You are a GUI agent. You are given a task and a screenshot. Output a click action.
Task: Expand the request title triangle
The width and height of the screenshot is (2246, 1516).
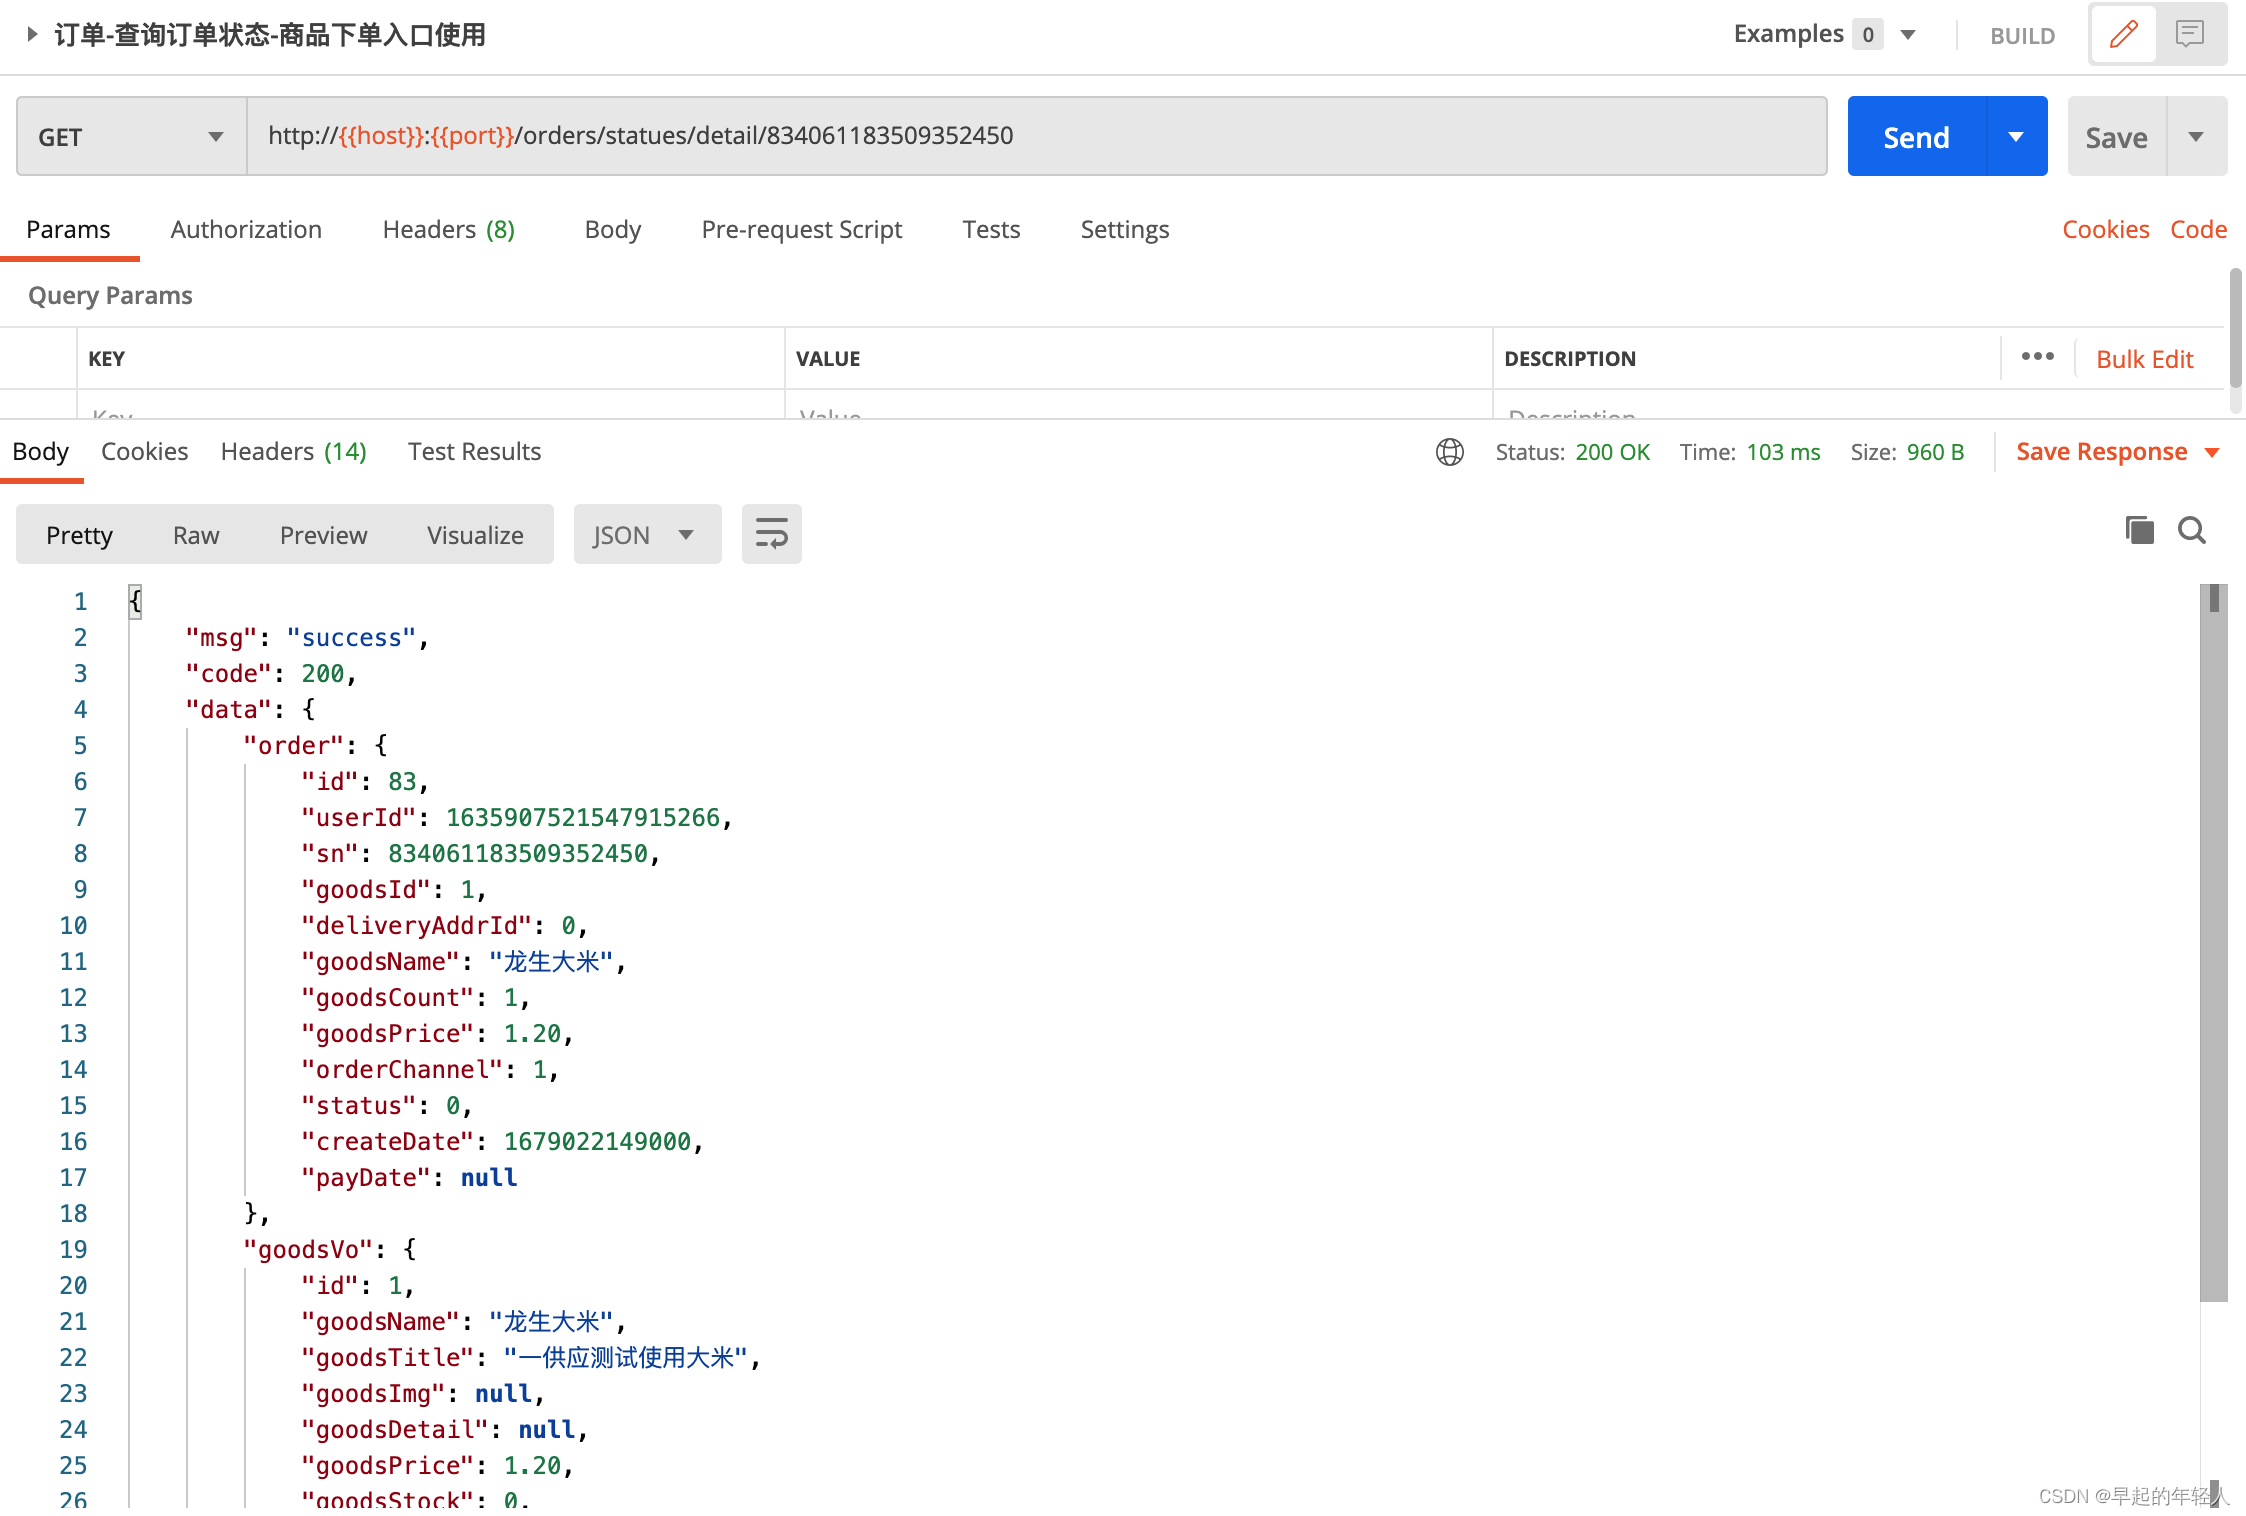click(x=32, y=34)
